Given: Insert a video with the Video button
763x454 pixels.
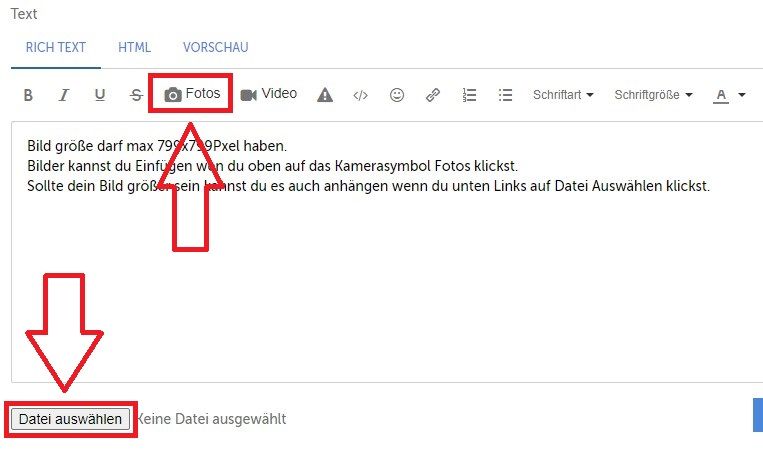Looking at the screenshot, I should [269, 94].
